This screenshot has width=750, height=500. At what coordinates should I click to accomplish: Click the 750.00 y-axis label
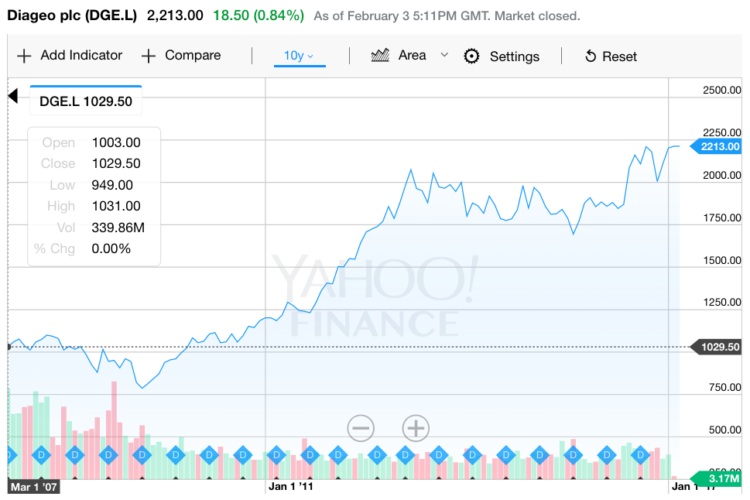(725, 388)
